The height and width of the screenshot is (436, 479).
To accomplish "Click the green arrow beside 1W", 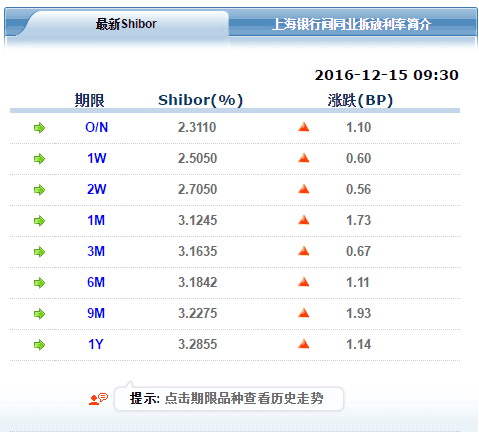I will [x=39, y=159].
